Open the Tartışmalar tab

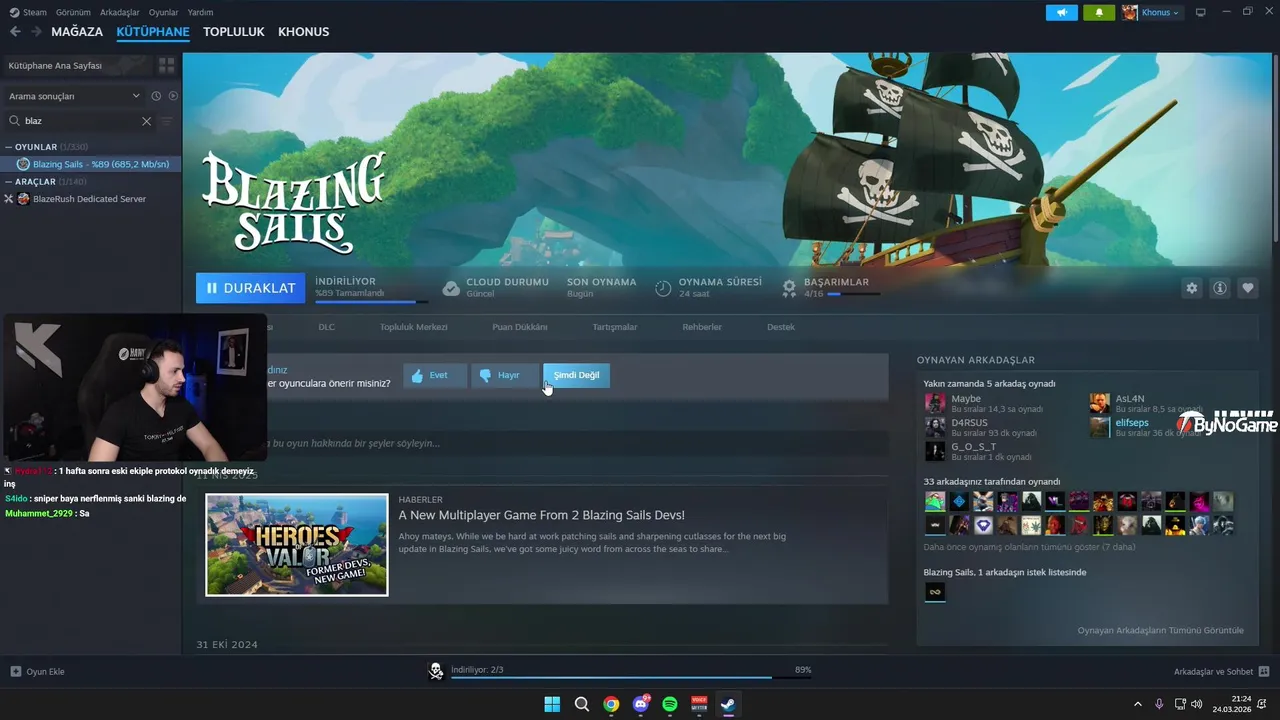(614, 327)
